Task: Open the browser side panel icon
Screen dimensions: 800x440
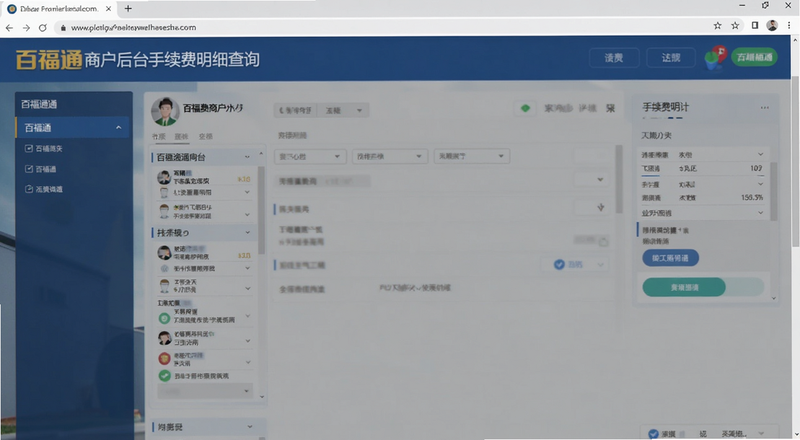Action: point(755,26)
